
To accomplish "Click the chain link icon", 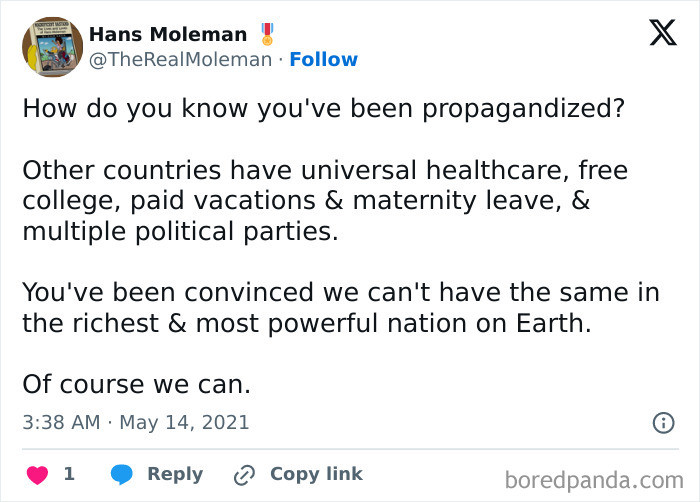I will 245,475.
